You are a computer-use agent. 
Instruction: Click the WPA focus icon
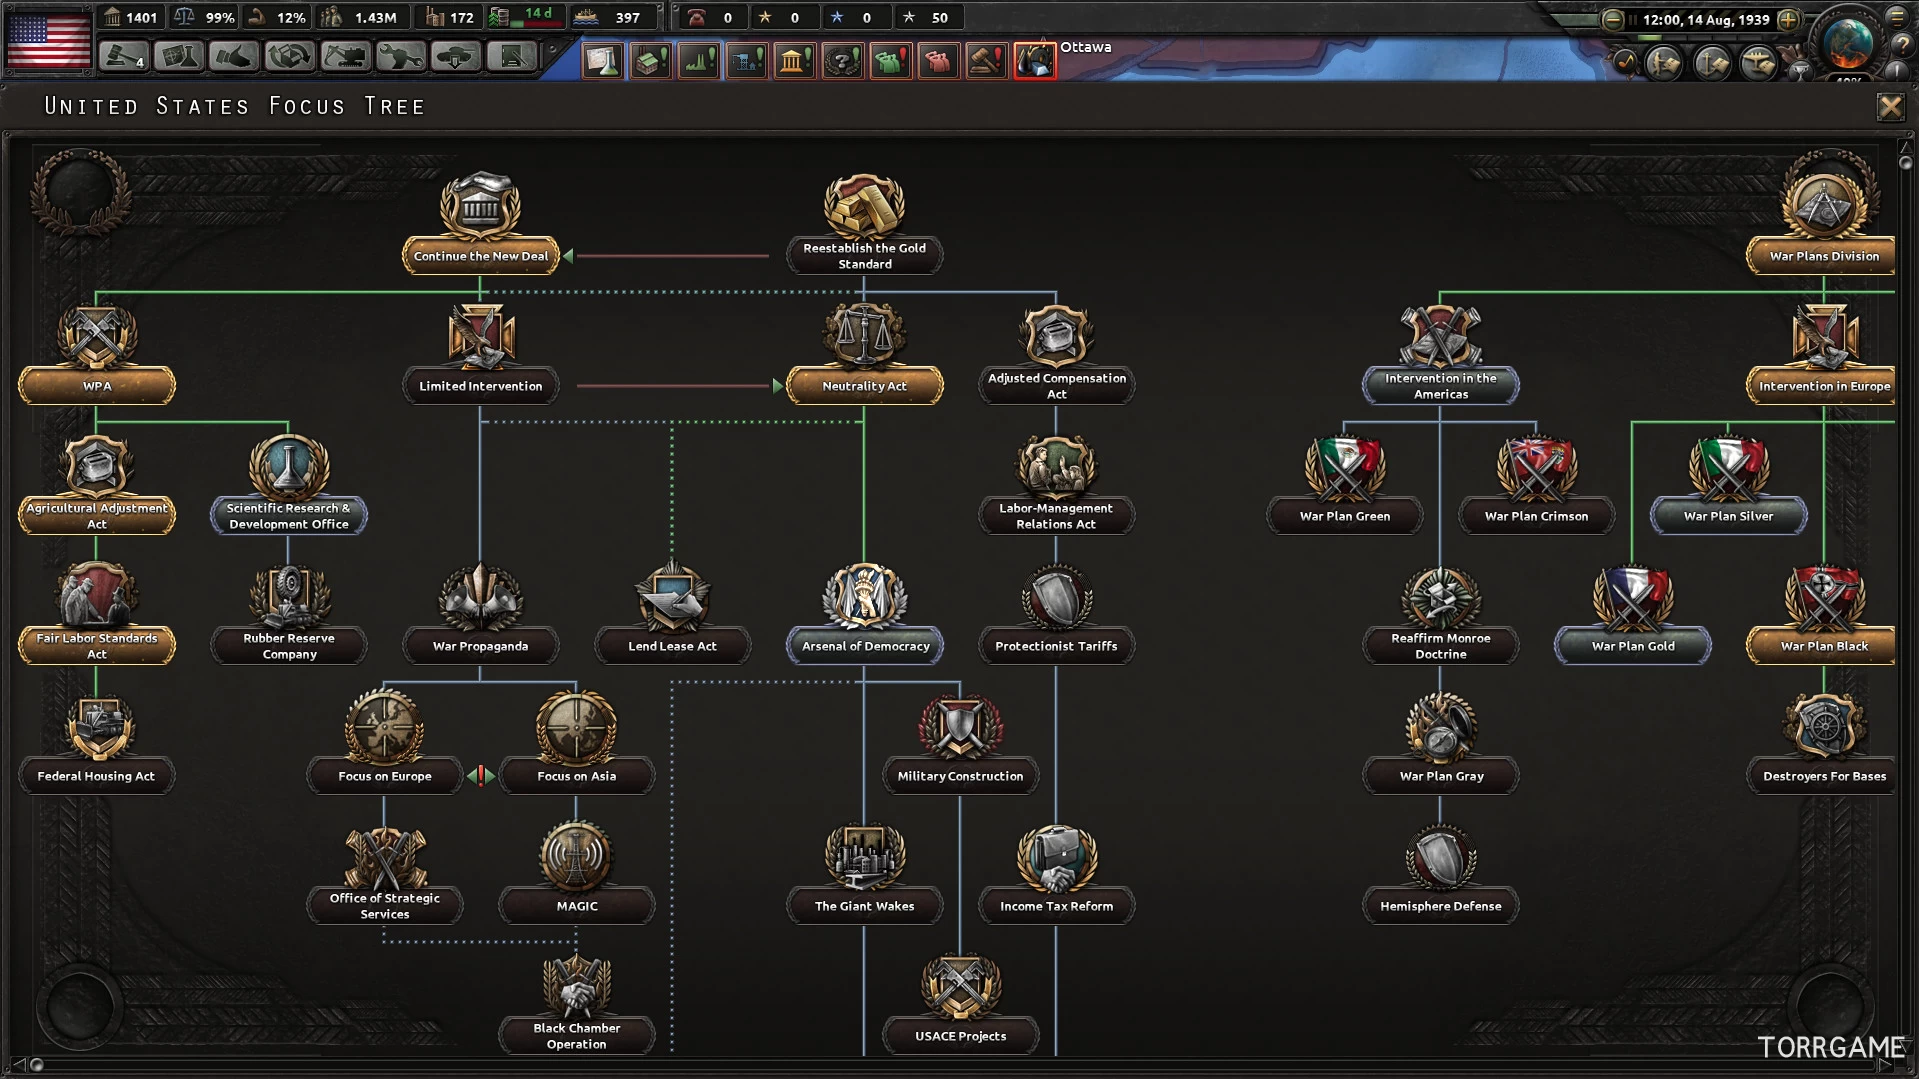coord(96,336)
